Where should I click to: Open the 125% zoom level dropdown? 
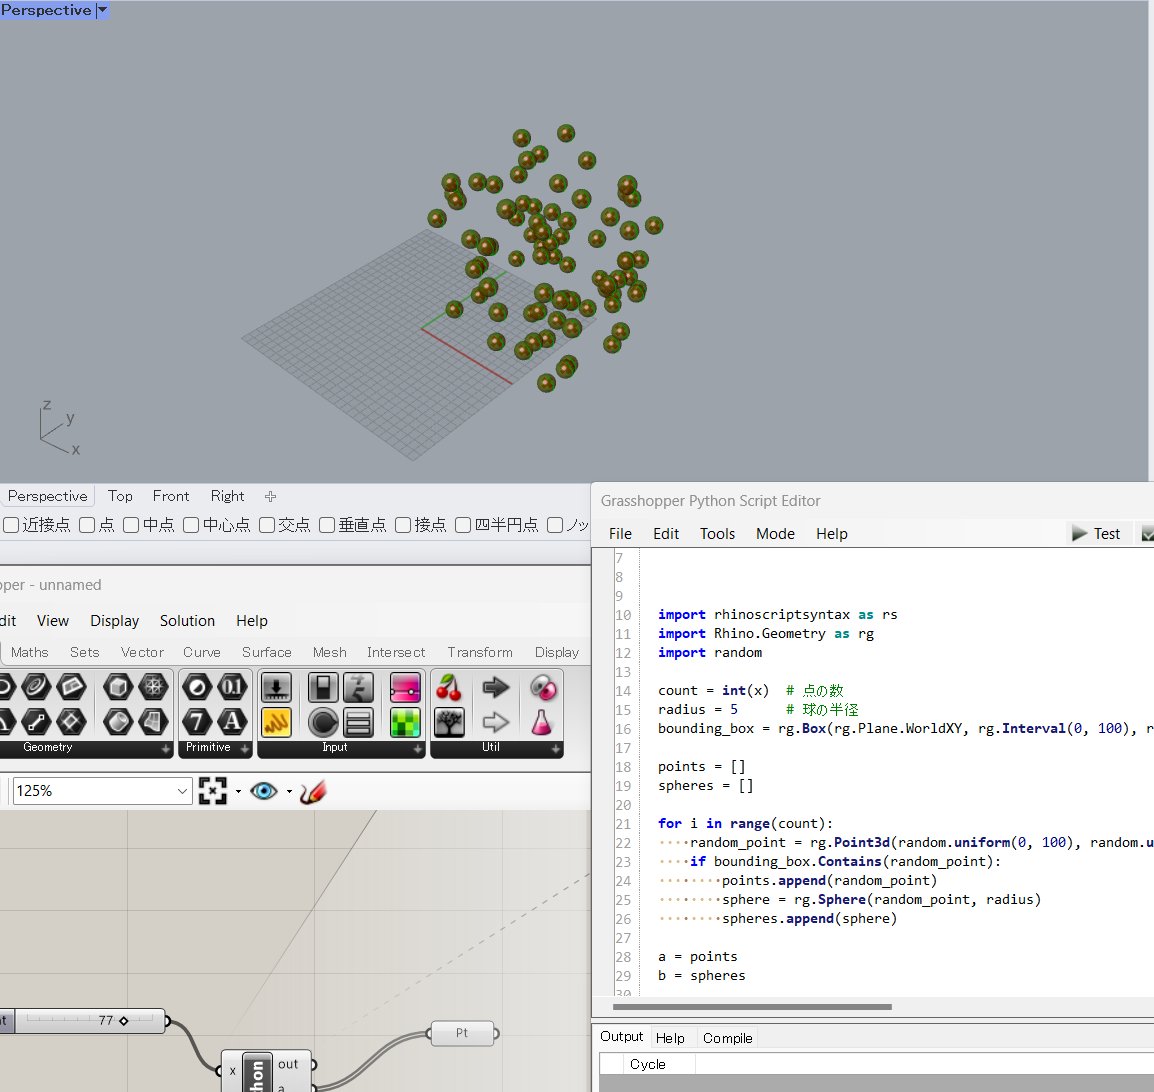[102, 791]
